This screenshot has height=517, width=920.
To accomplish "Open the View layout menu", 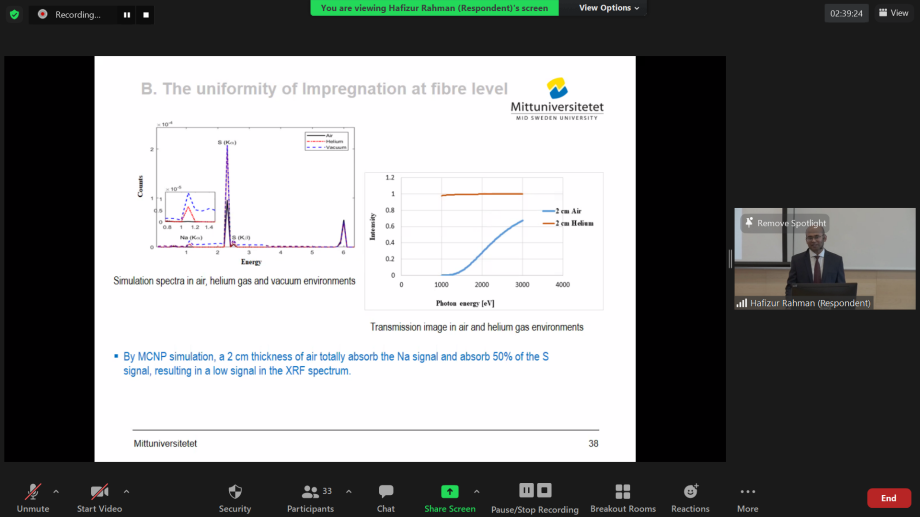I will 893,13.
